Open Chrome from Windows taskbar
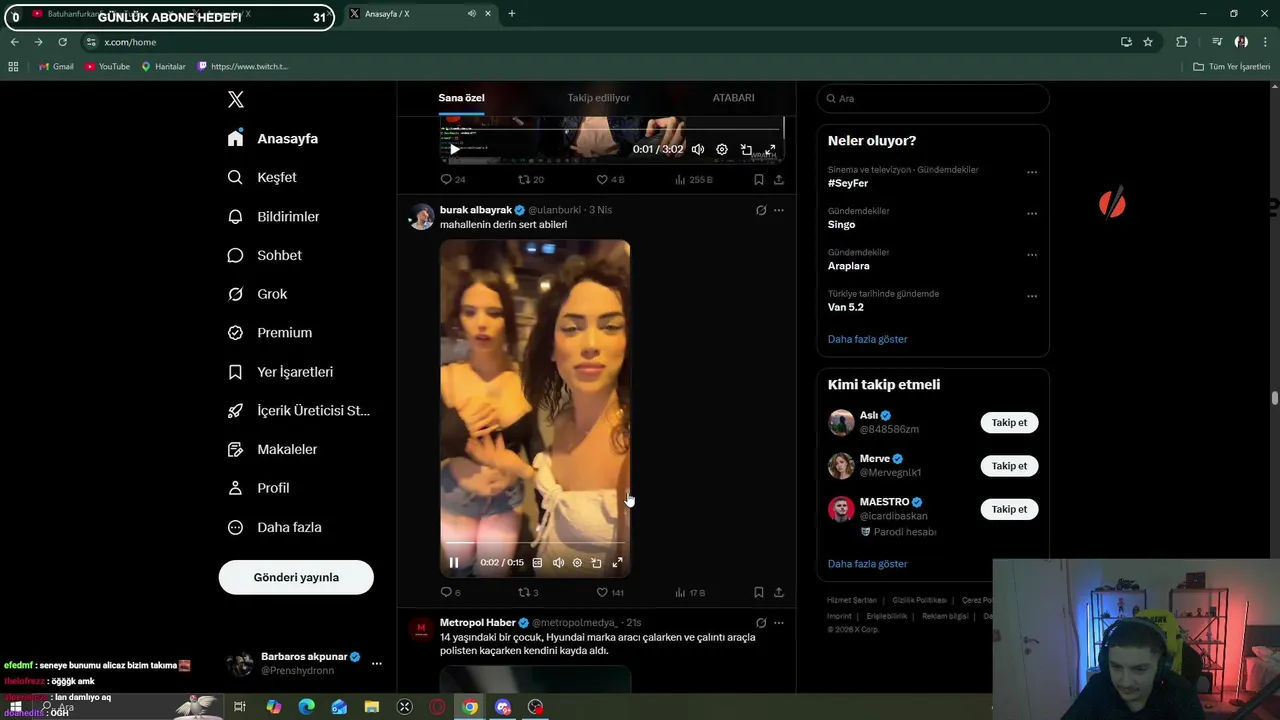This screenshot has height=720, width=1280. (470, 707)
